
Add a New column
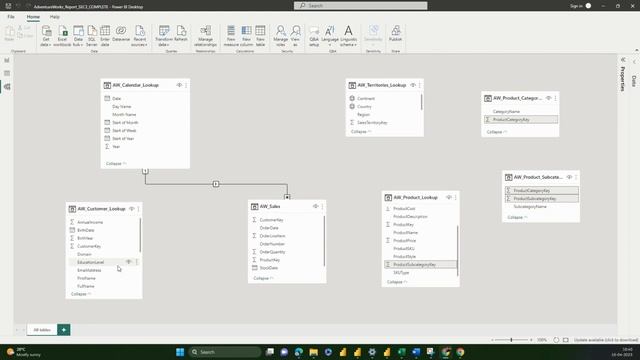(246, 36)
